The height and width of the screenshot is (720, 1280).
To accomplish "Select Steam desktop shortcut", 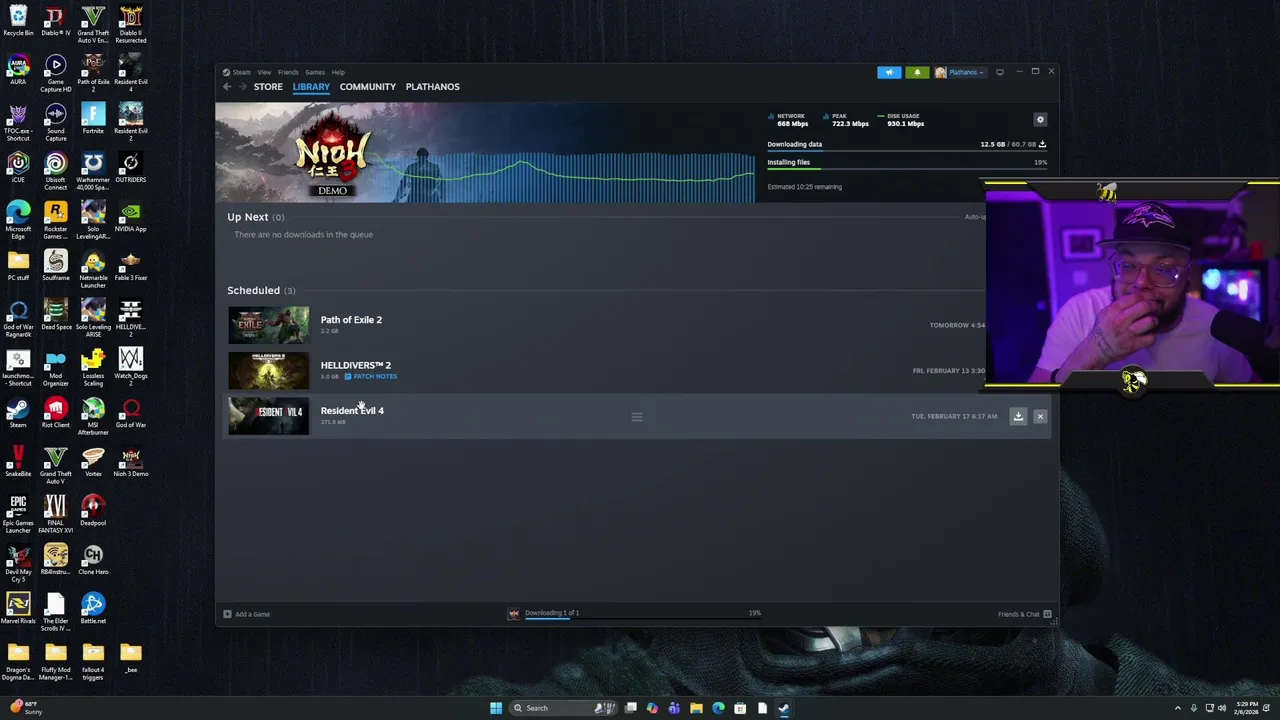I will [18, 414].
